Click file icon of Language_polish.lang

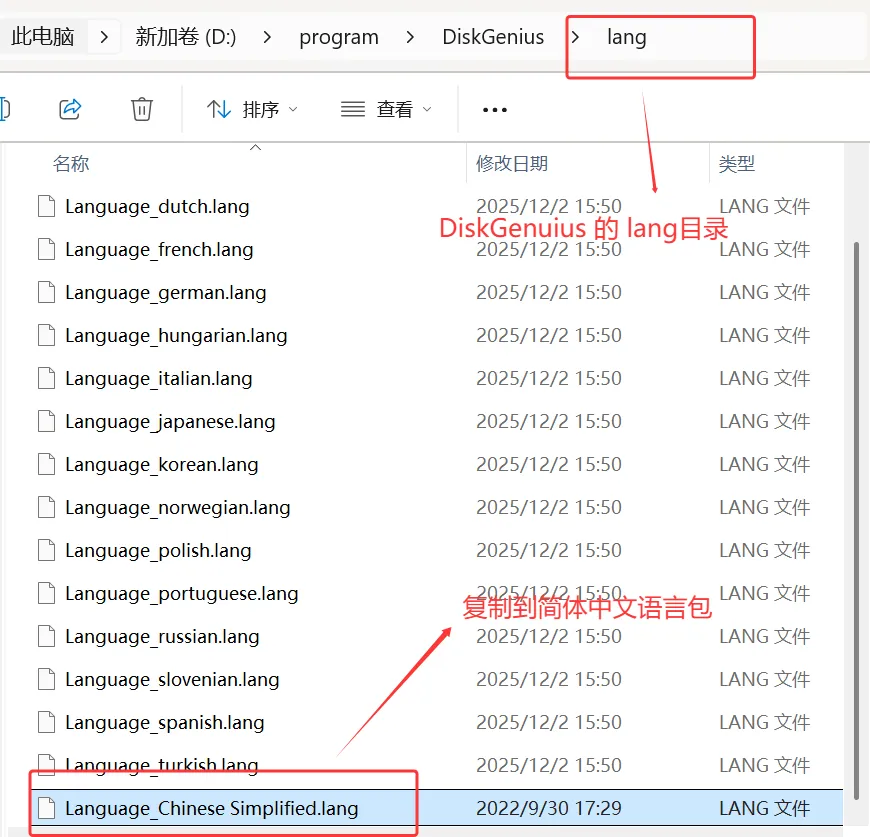47,550
